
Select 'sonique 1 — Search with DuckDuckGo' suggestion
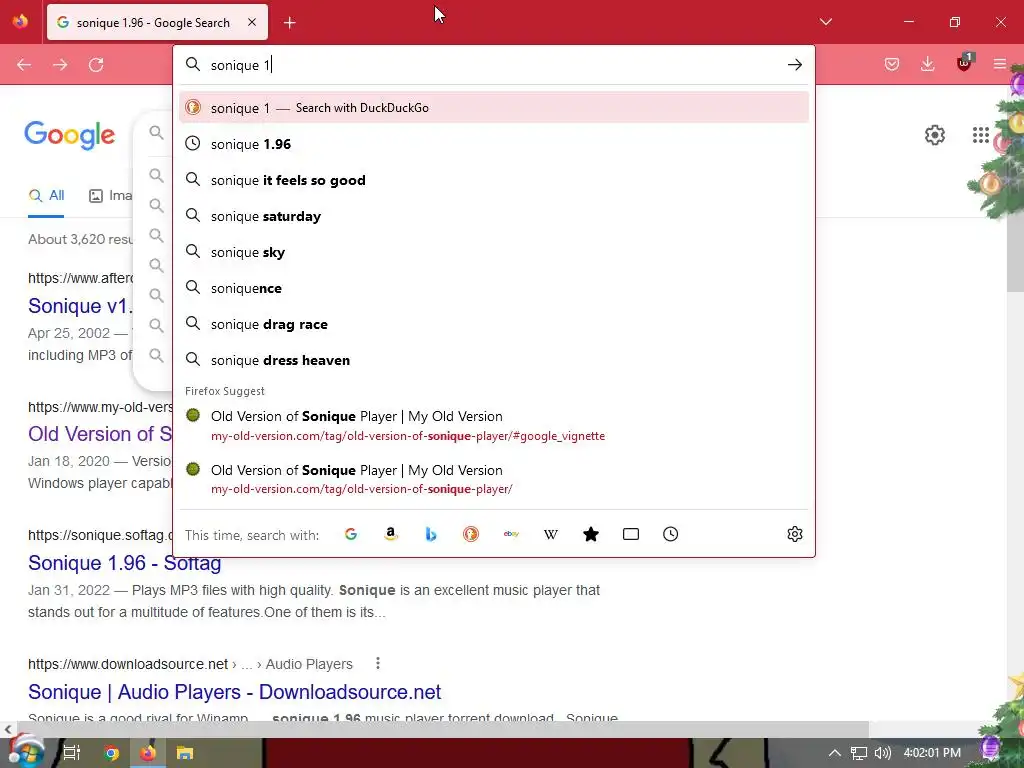(x=494, y=108)
